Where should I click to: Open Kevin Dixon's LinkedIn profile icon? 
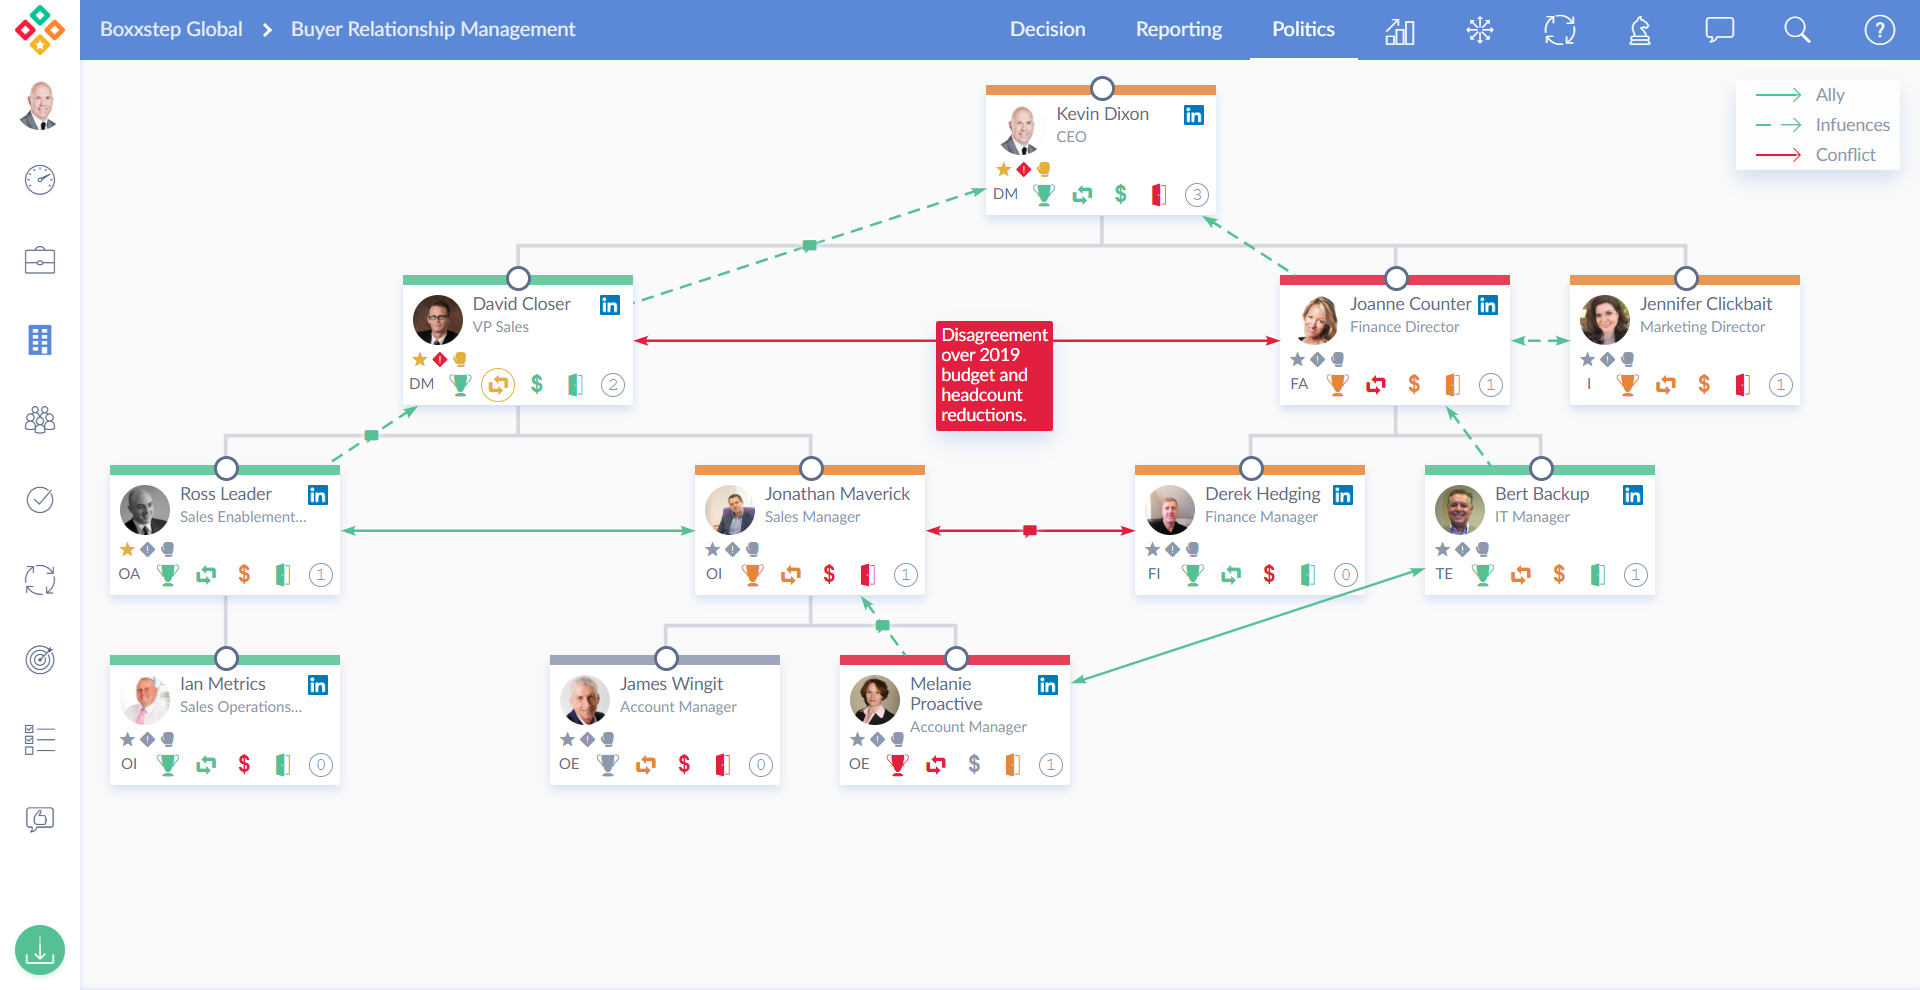[1194, 115]
